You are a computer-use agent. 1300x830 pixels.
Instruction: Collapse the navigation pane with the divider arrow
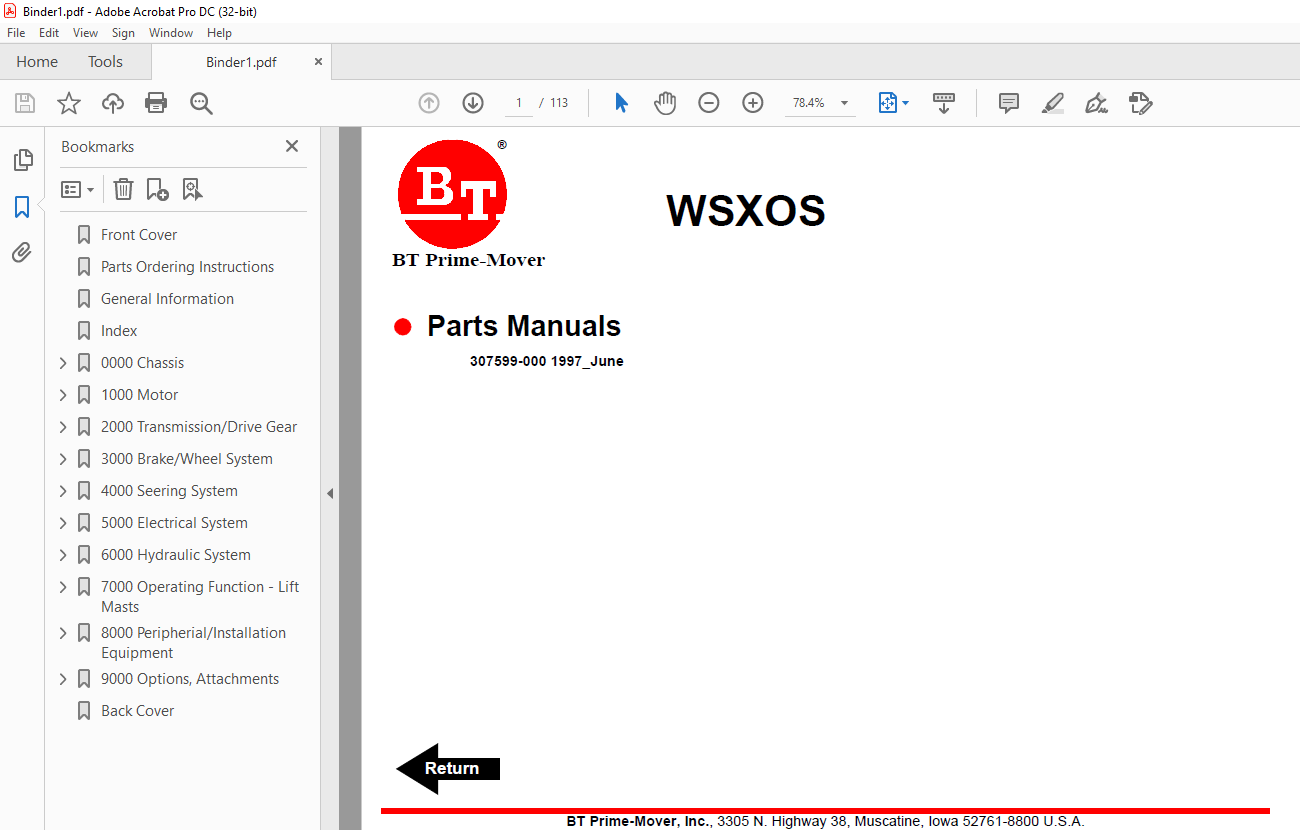click(330, 493)
